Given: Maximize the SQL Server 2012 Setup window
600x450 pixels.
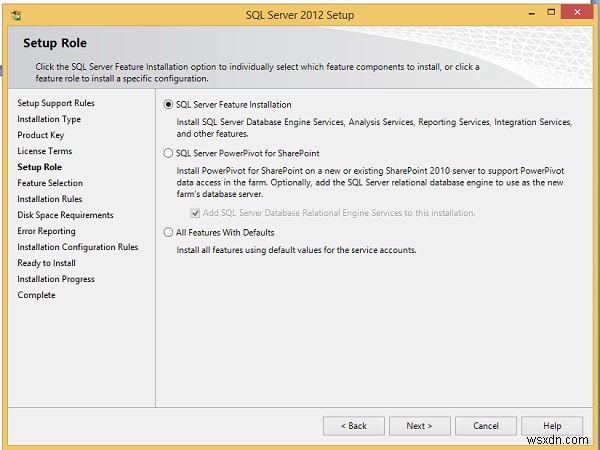Looking at the screenshot, I should click(x=551, y=12).
